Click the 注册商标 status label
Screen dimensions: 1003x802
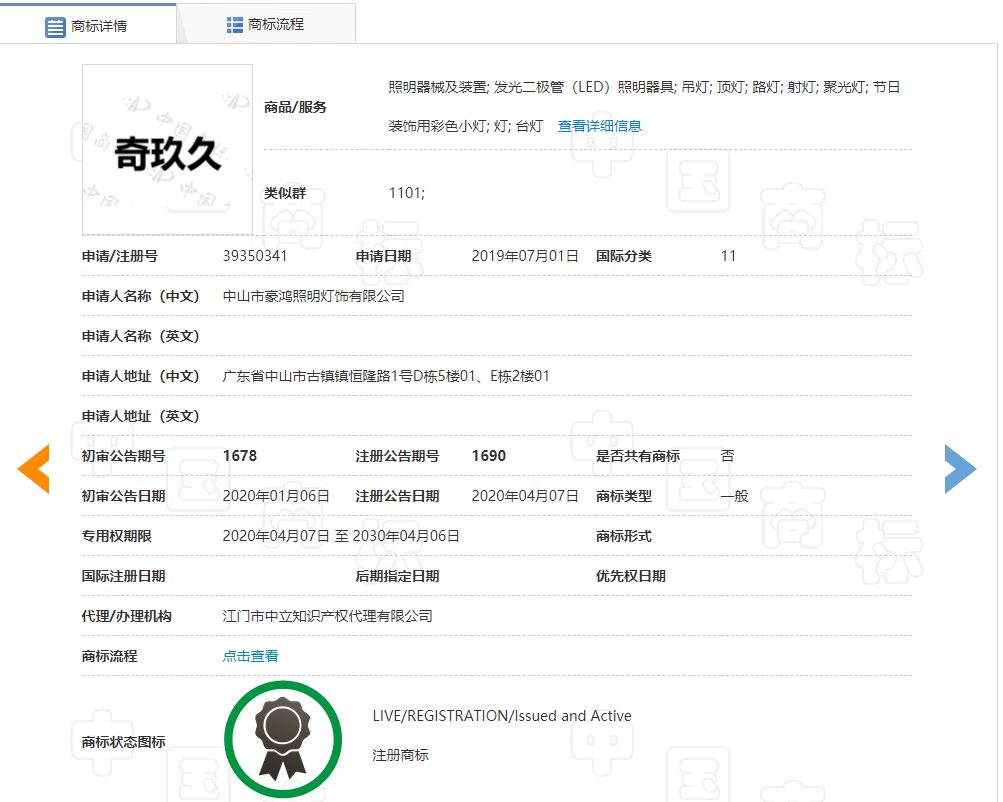pos(400,755)
